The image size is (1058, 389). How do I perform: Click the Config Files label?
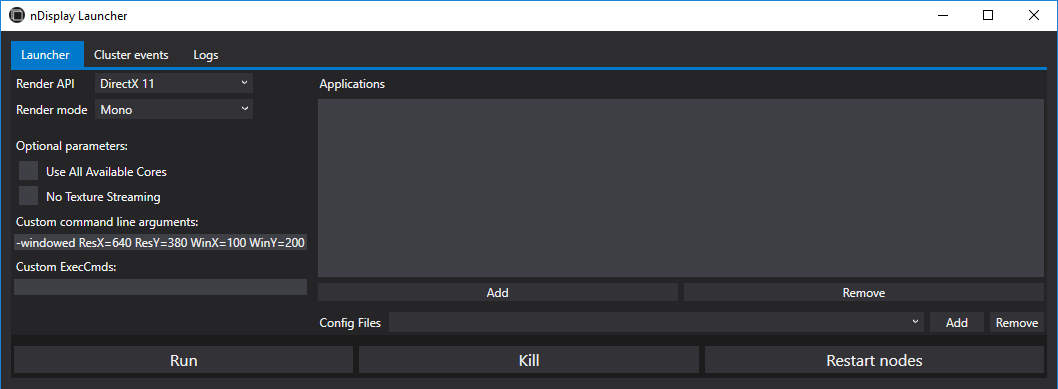[x=350, y=323]
